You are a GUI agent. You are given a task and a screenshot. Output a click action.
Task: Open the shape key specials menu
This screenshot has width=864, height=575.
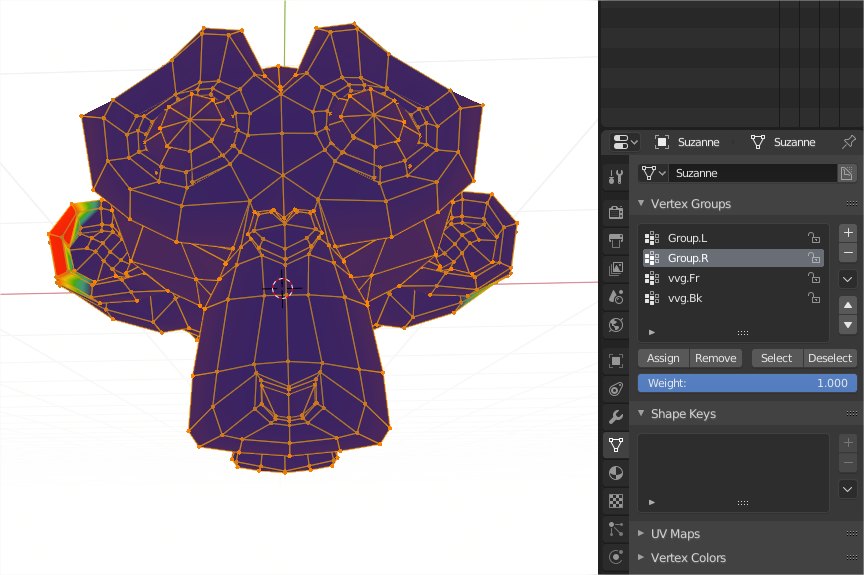pyautogui.click(x=848, y=489)
